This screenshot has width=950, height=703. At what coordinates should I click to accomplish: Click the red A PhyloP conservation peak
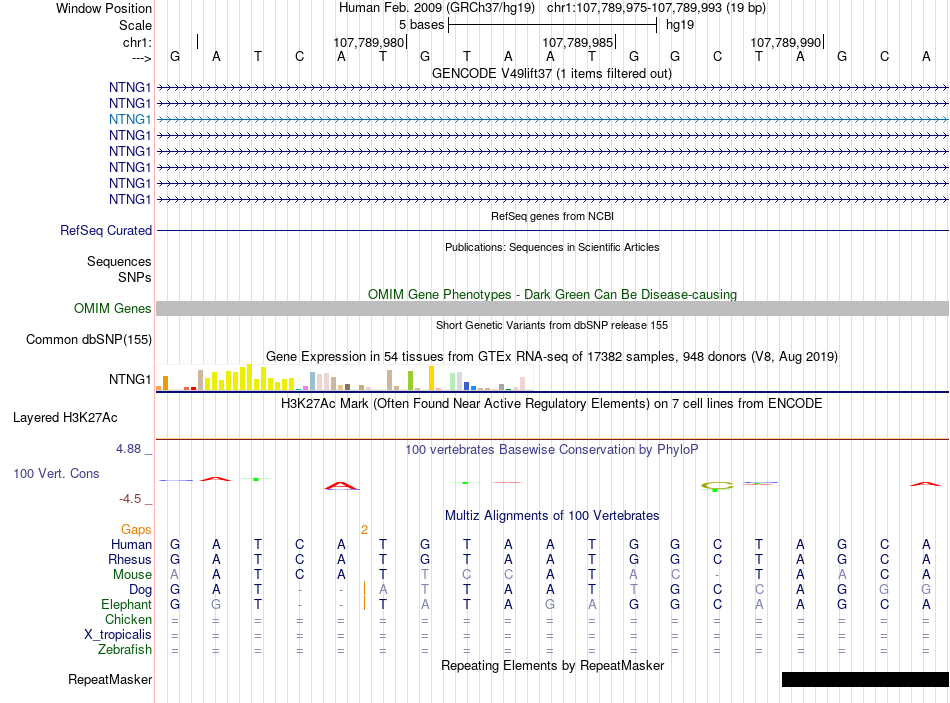tap(341, 485)
